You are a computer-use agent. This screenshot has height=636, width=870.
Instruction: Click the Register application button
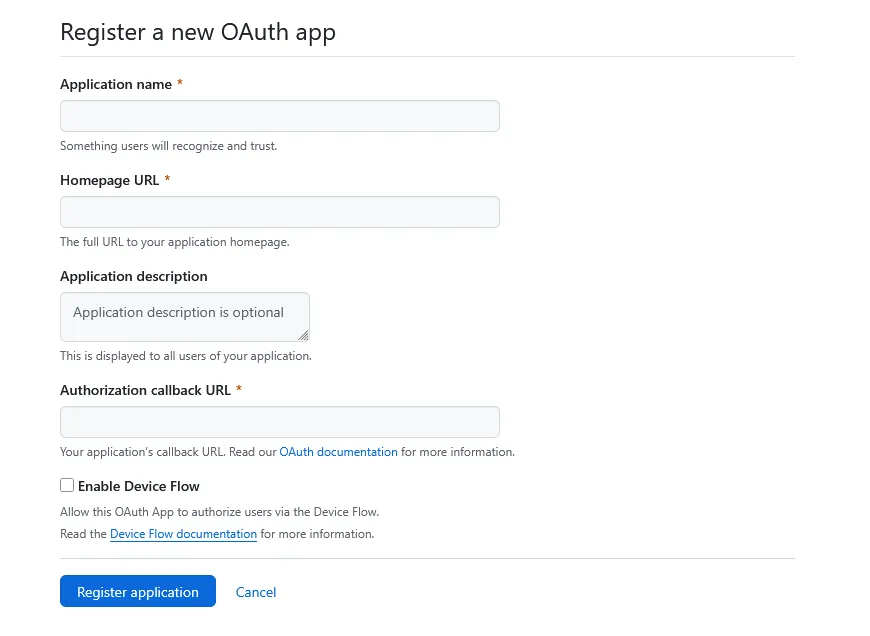(x=138, y=592)
